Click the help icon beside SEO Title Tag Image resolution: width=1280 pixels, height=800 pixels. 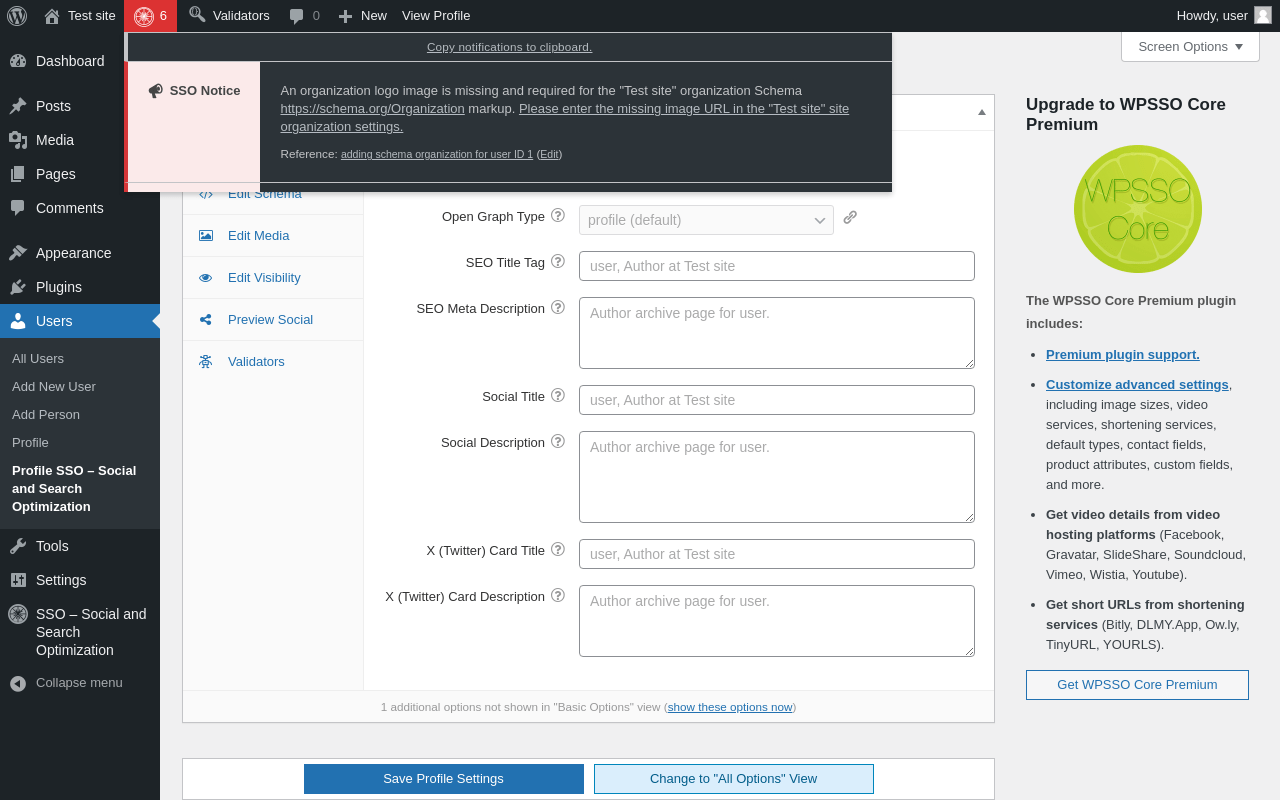tap(558, 261)
